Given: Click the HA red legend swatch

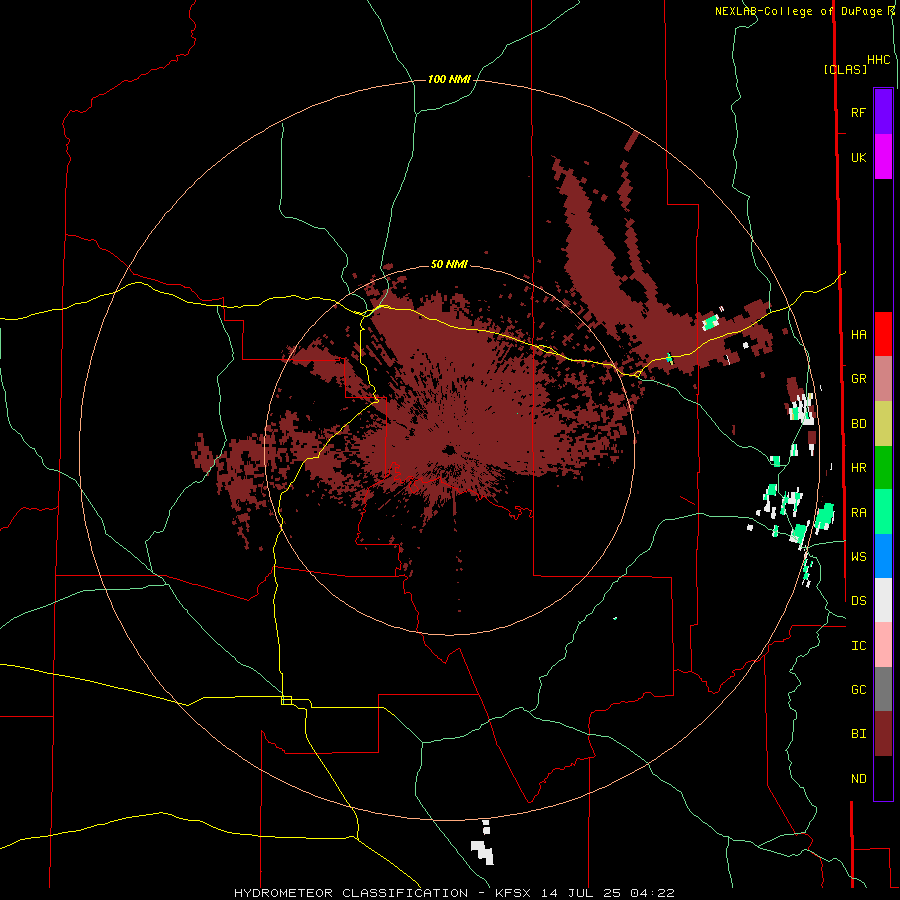Looking at the screenshot, I should [x=883, y=334].
